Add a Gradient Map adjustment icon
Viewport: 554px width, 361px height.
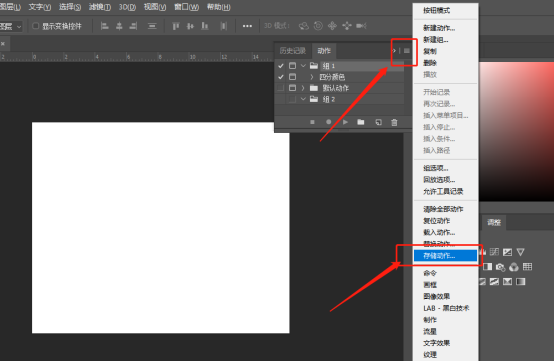pos(521,282)
